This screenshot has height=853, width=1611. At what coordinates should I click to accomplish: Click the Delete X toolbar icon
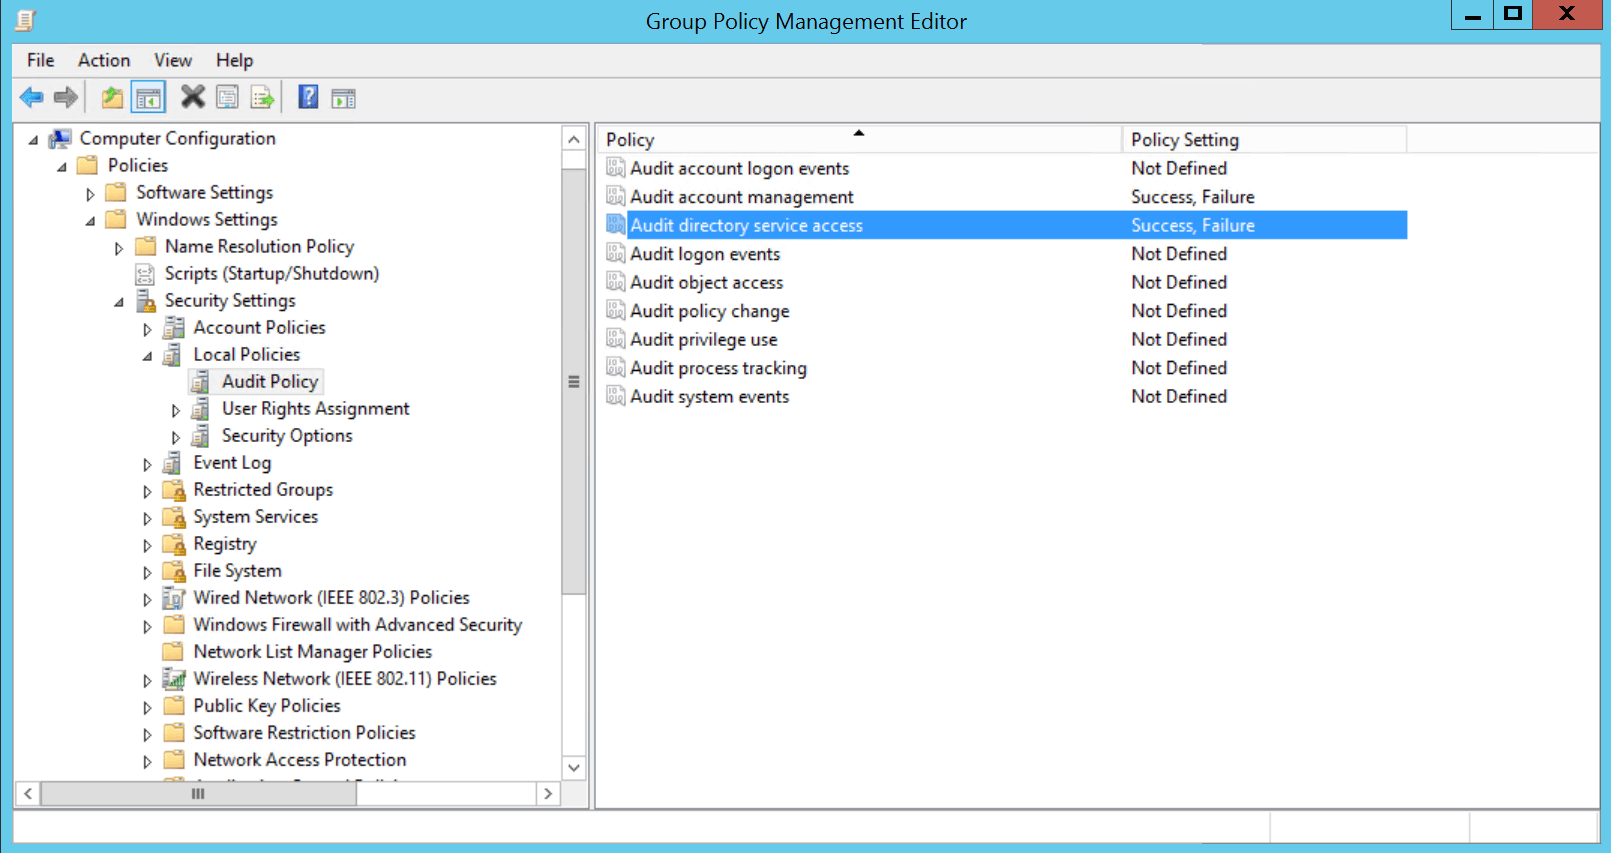192,97
